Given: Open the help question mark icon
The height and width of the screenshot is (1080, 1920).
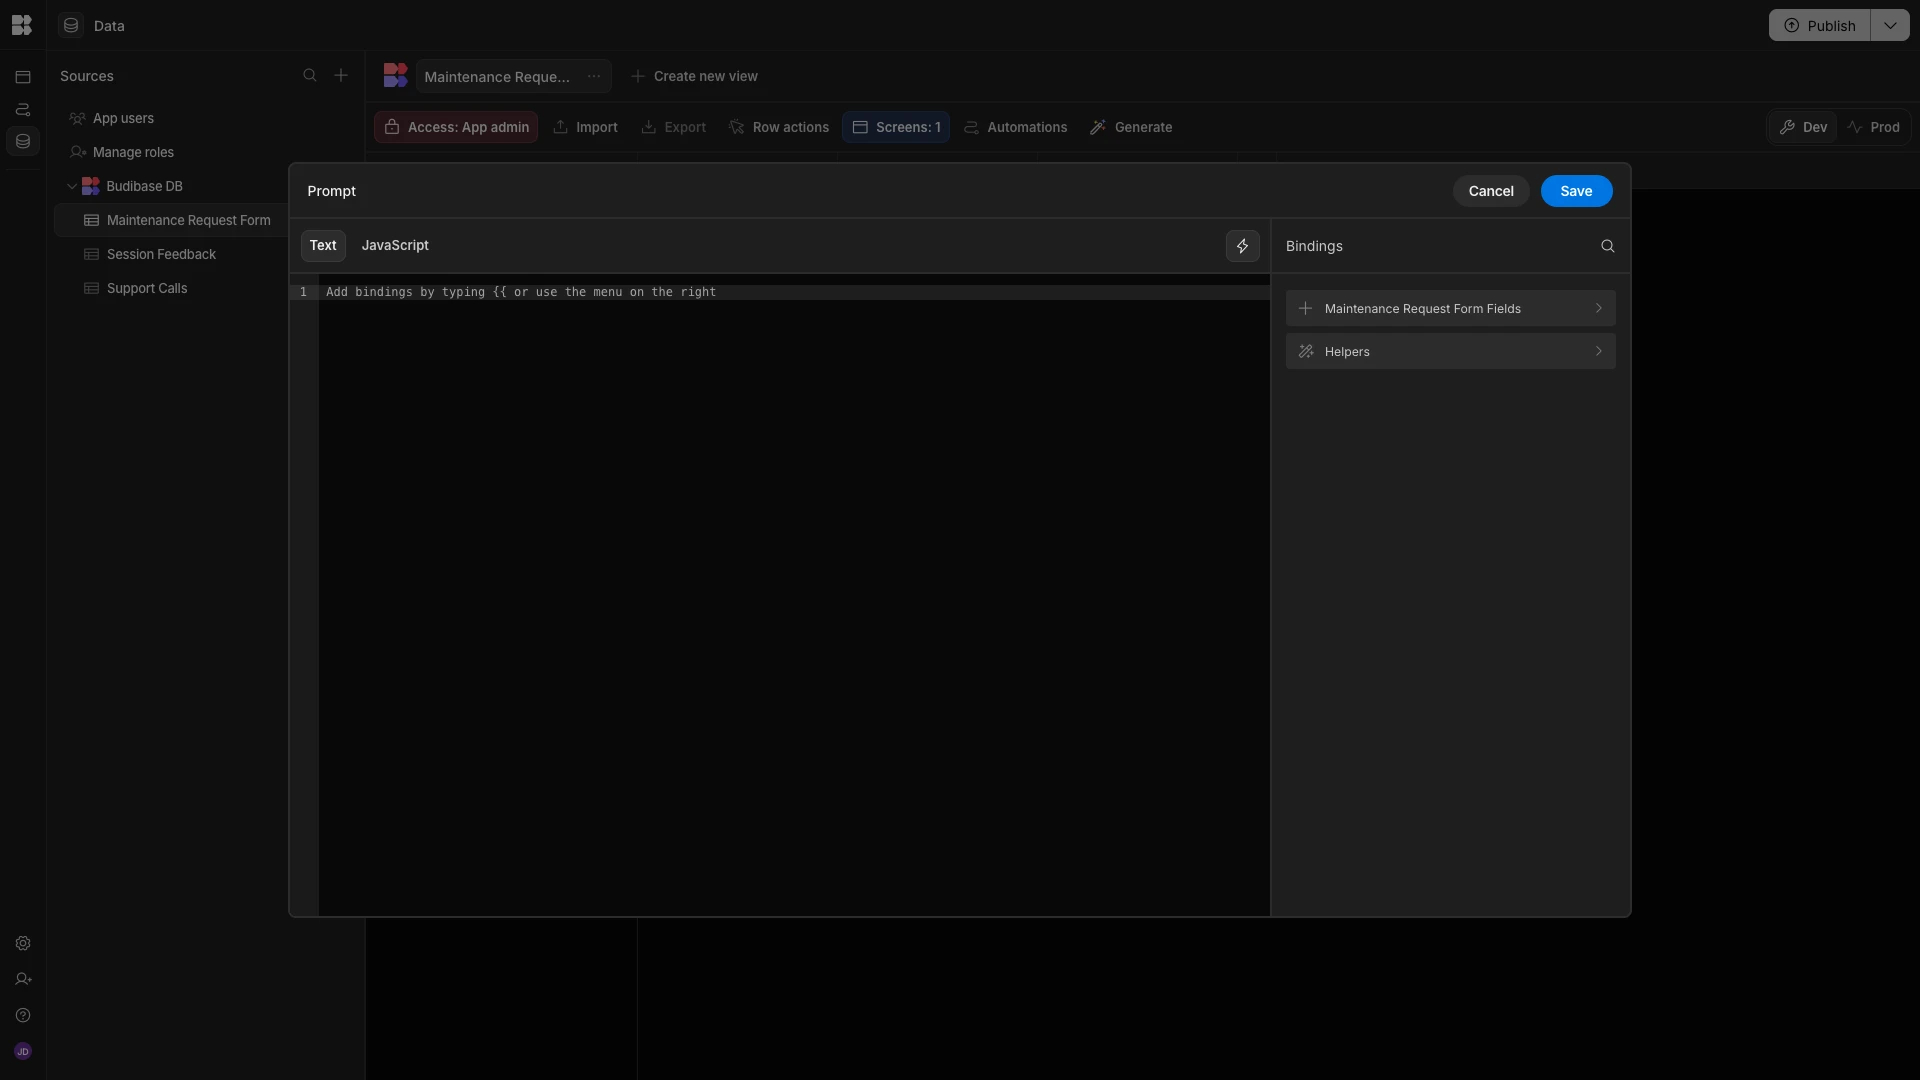Looking at the screenshot, I should click(x=23, y=1016).
